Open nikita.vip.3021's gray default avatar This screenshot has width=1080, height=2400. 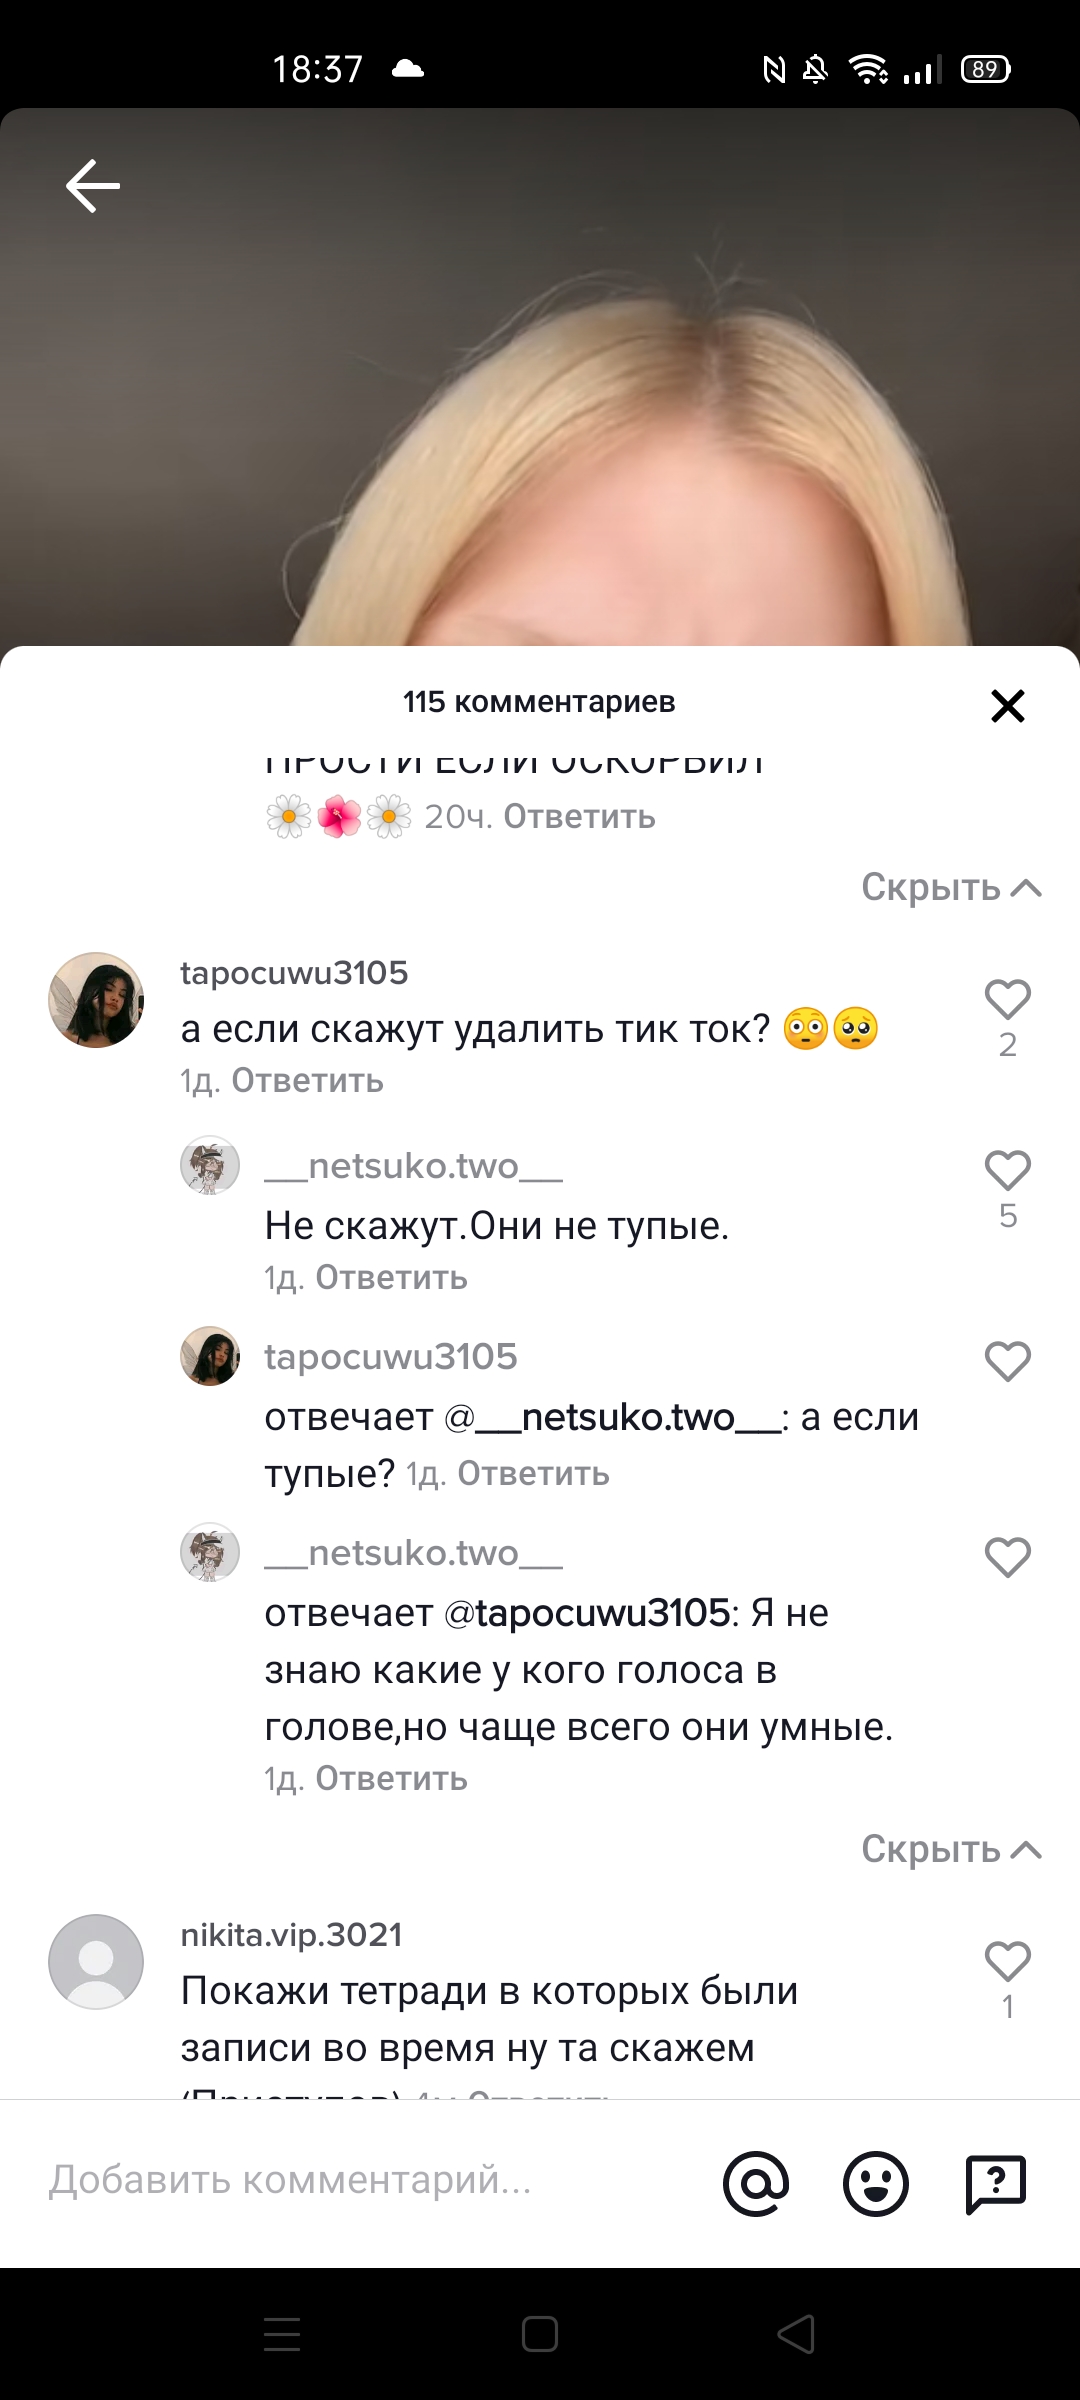[96, 1962]
